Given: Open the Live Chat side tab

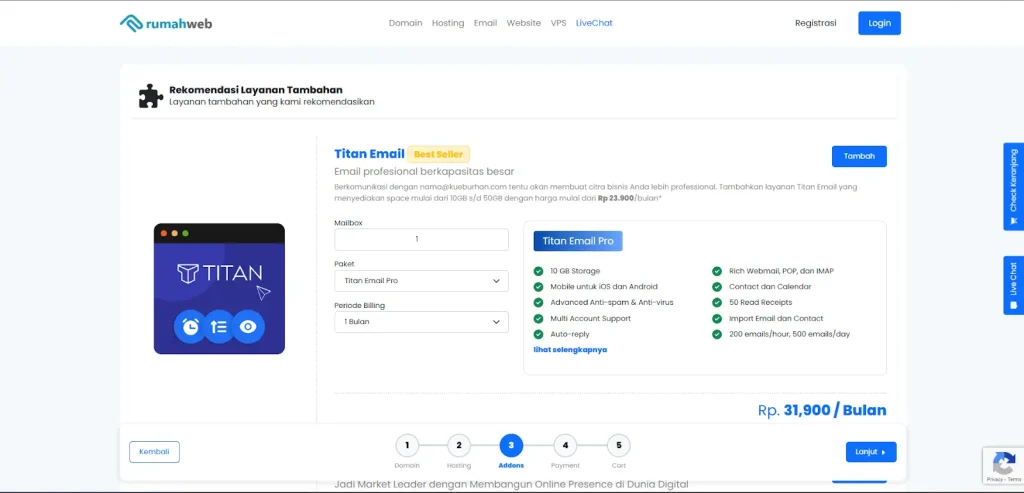Looking at the screenshot, I should [1014, 285].
